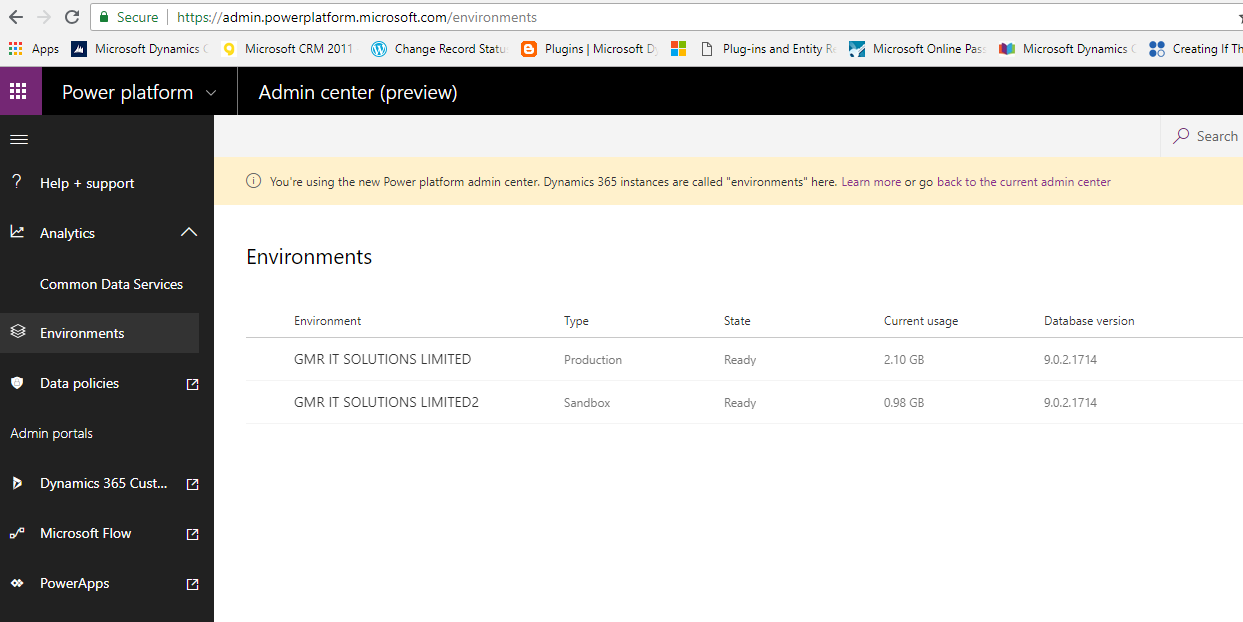Open Help + support from the sidebar
This screenshot has width=1243, height=622.
(x=88, y=183)
